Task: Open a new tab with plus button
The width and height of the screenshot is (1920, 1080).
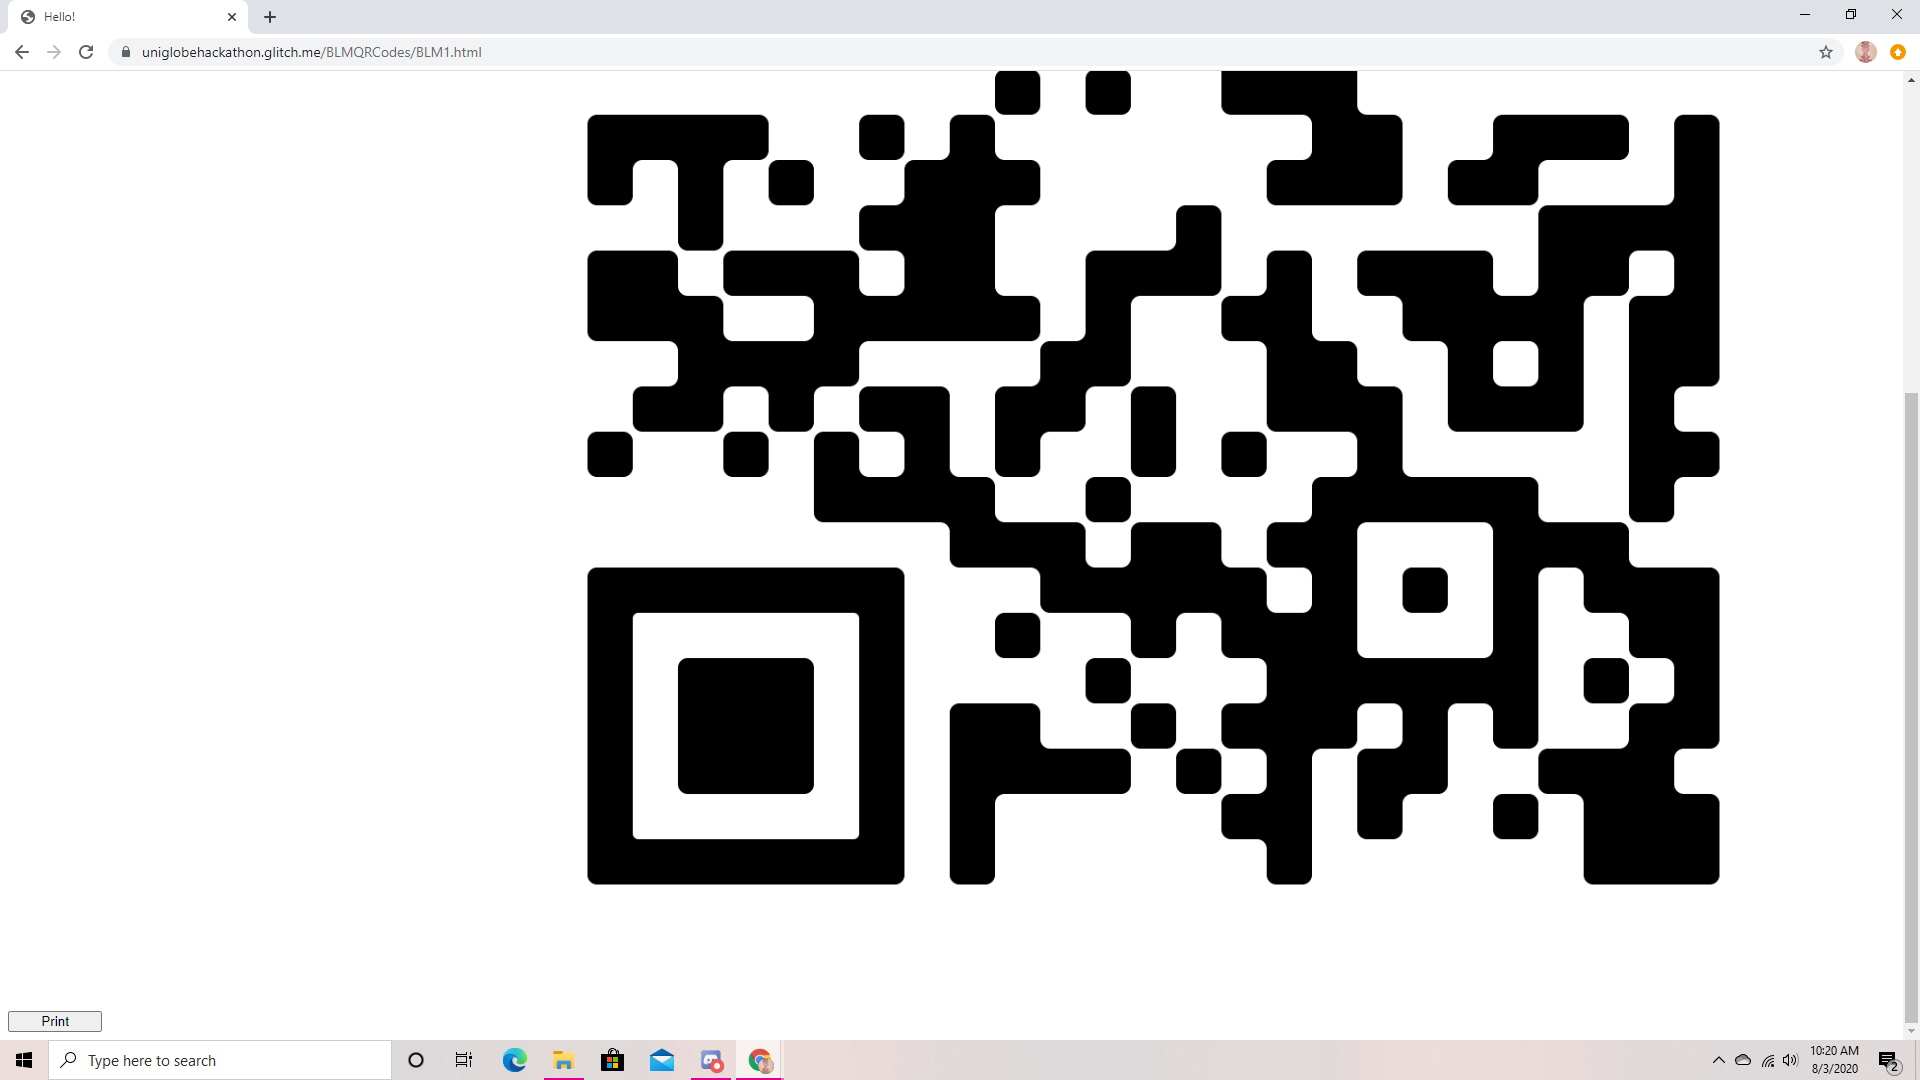Action: tap(270, 17)
